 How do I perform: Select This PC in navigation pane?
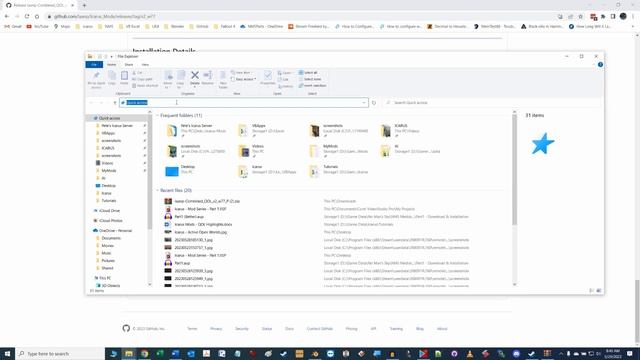(x=105, y=278)
